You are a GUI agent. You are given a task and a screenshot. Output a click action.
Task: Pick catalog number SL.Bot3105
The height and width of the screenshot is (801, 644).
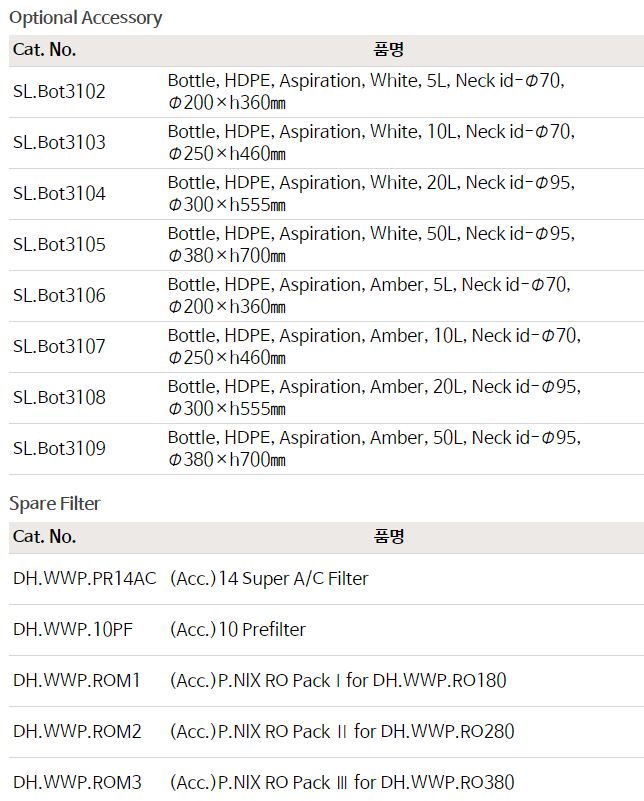(59, 245)
